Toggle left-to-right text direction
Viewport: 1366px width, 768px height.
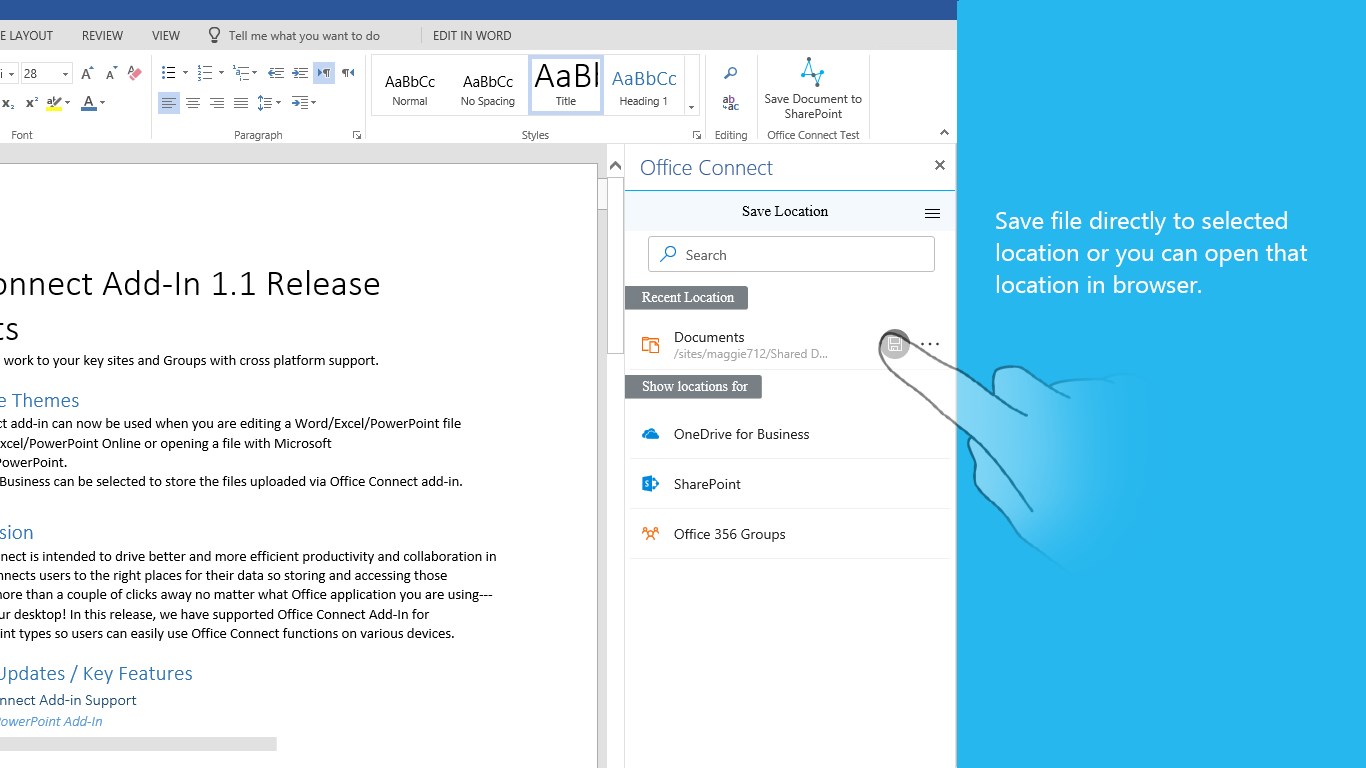click(x=324, y=73)
